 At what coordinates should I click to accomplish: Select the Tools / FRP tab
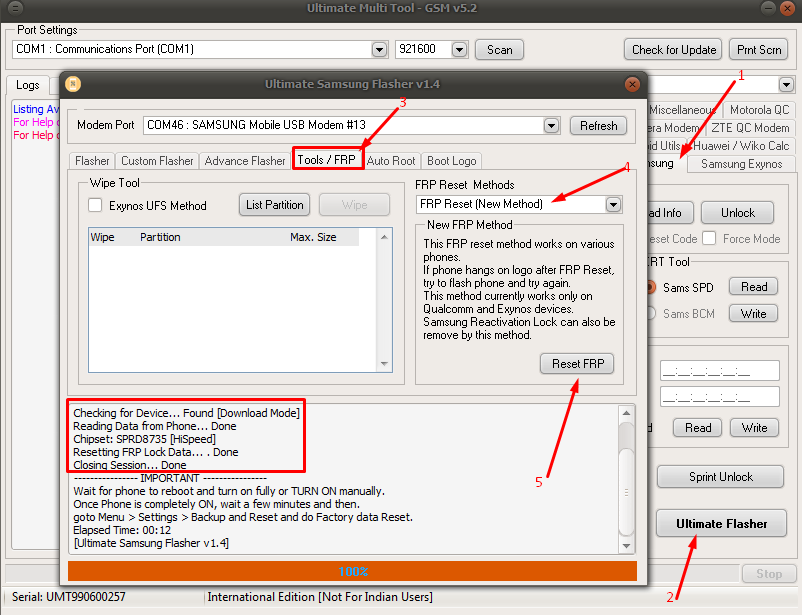pos(327,160)
